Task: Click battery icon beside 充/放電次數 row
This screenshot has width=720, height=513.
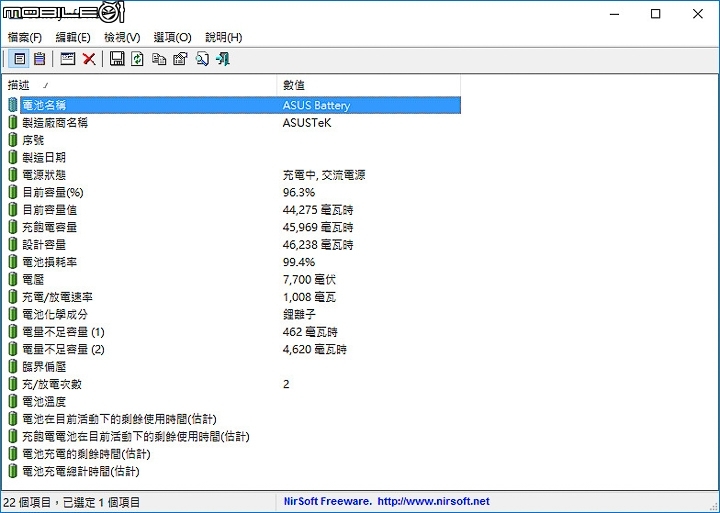Action: pos(13,384)
